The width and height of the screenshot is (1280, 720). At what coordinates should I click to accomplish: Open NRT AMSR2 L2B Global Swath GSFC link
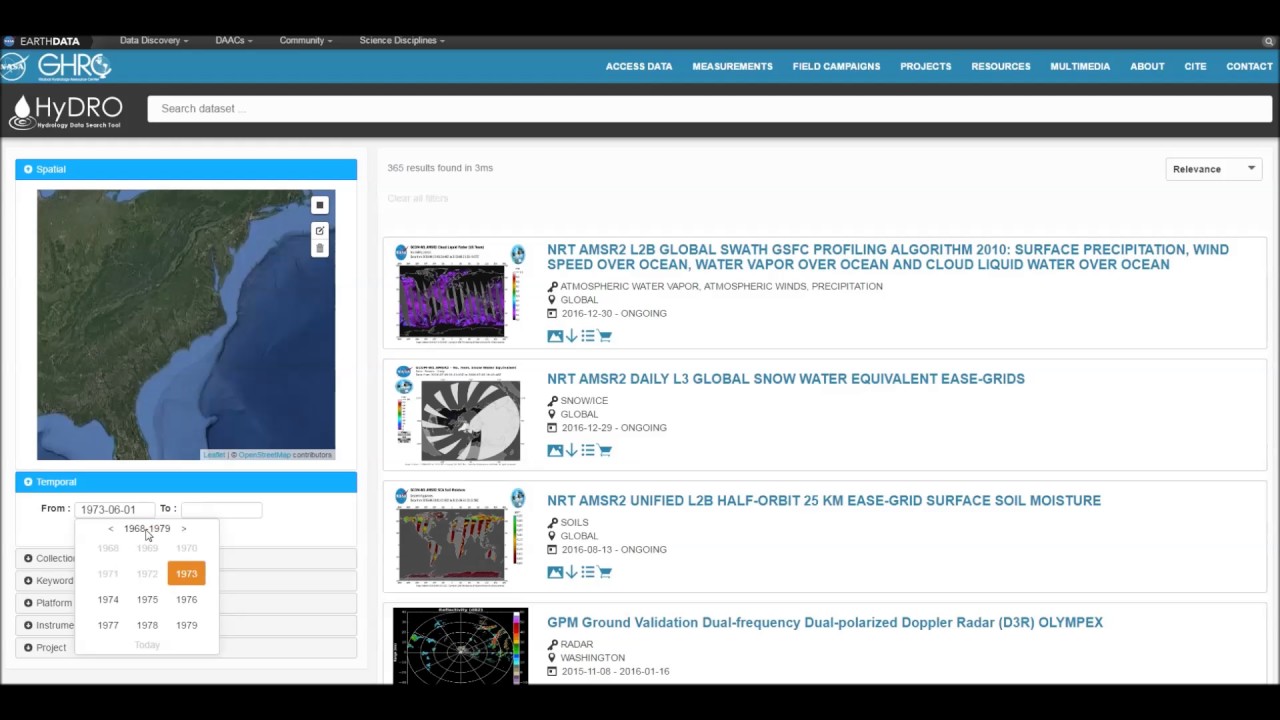(888, 257)
